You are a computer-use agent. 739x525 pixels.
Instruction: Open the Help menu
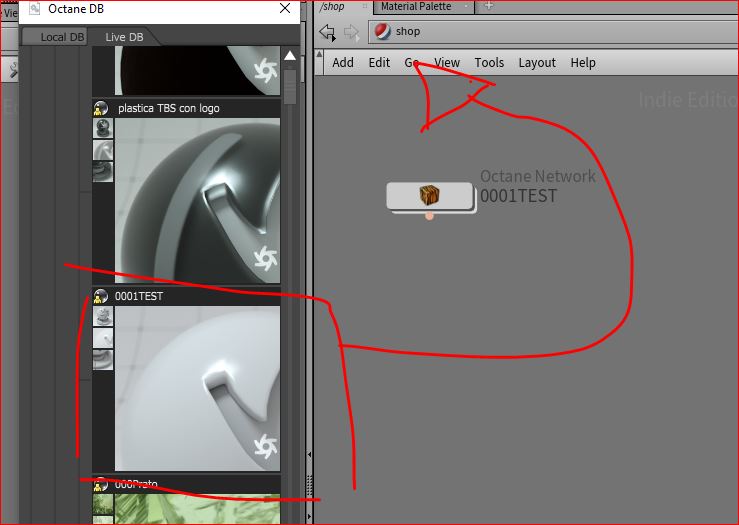[x=583, y=62]
